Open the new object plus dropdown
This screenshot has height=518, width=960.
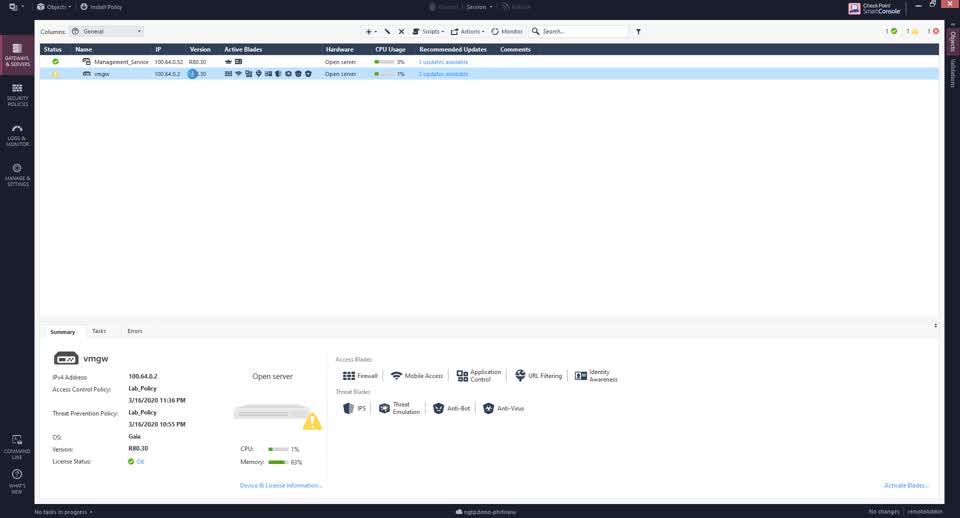tap(371, 31)
